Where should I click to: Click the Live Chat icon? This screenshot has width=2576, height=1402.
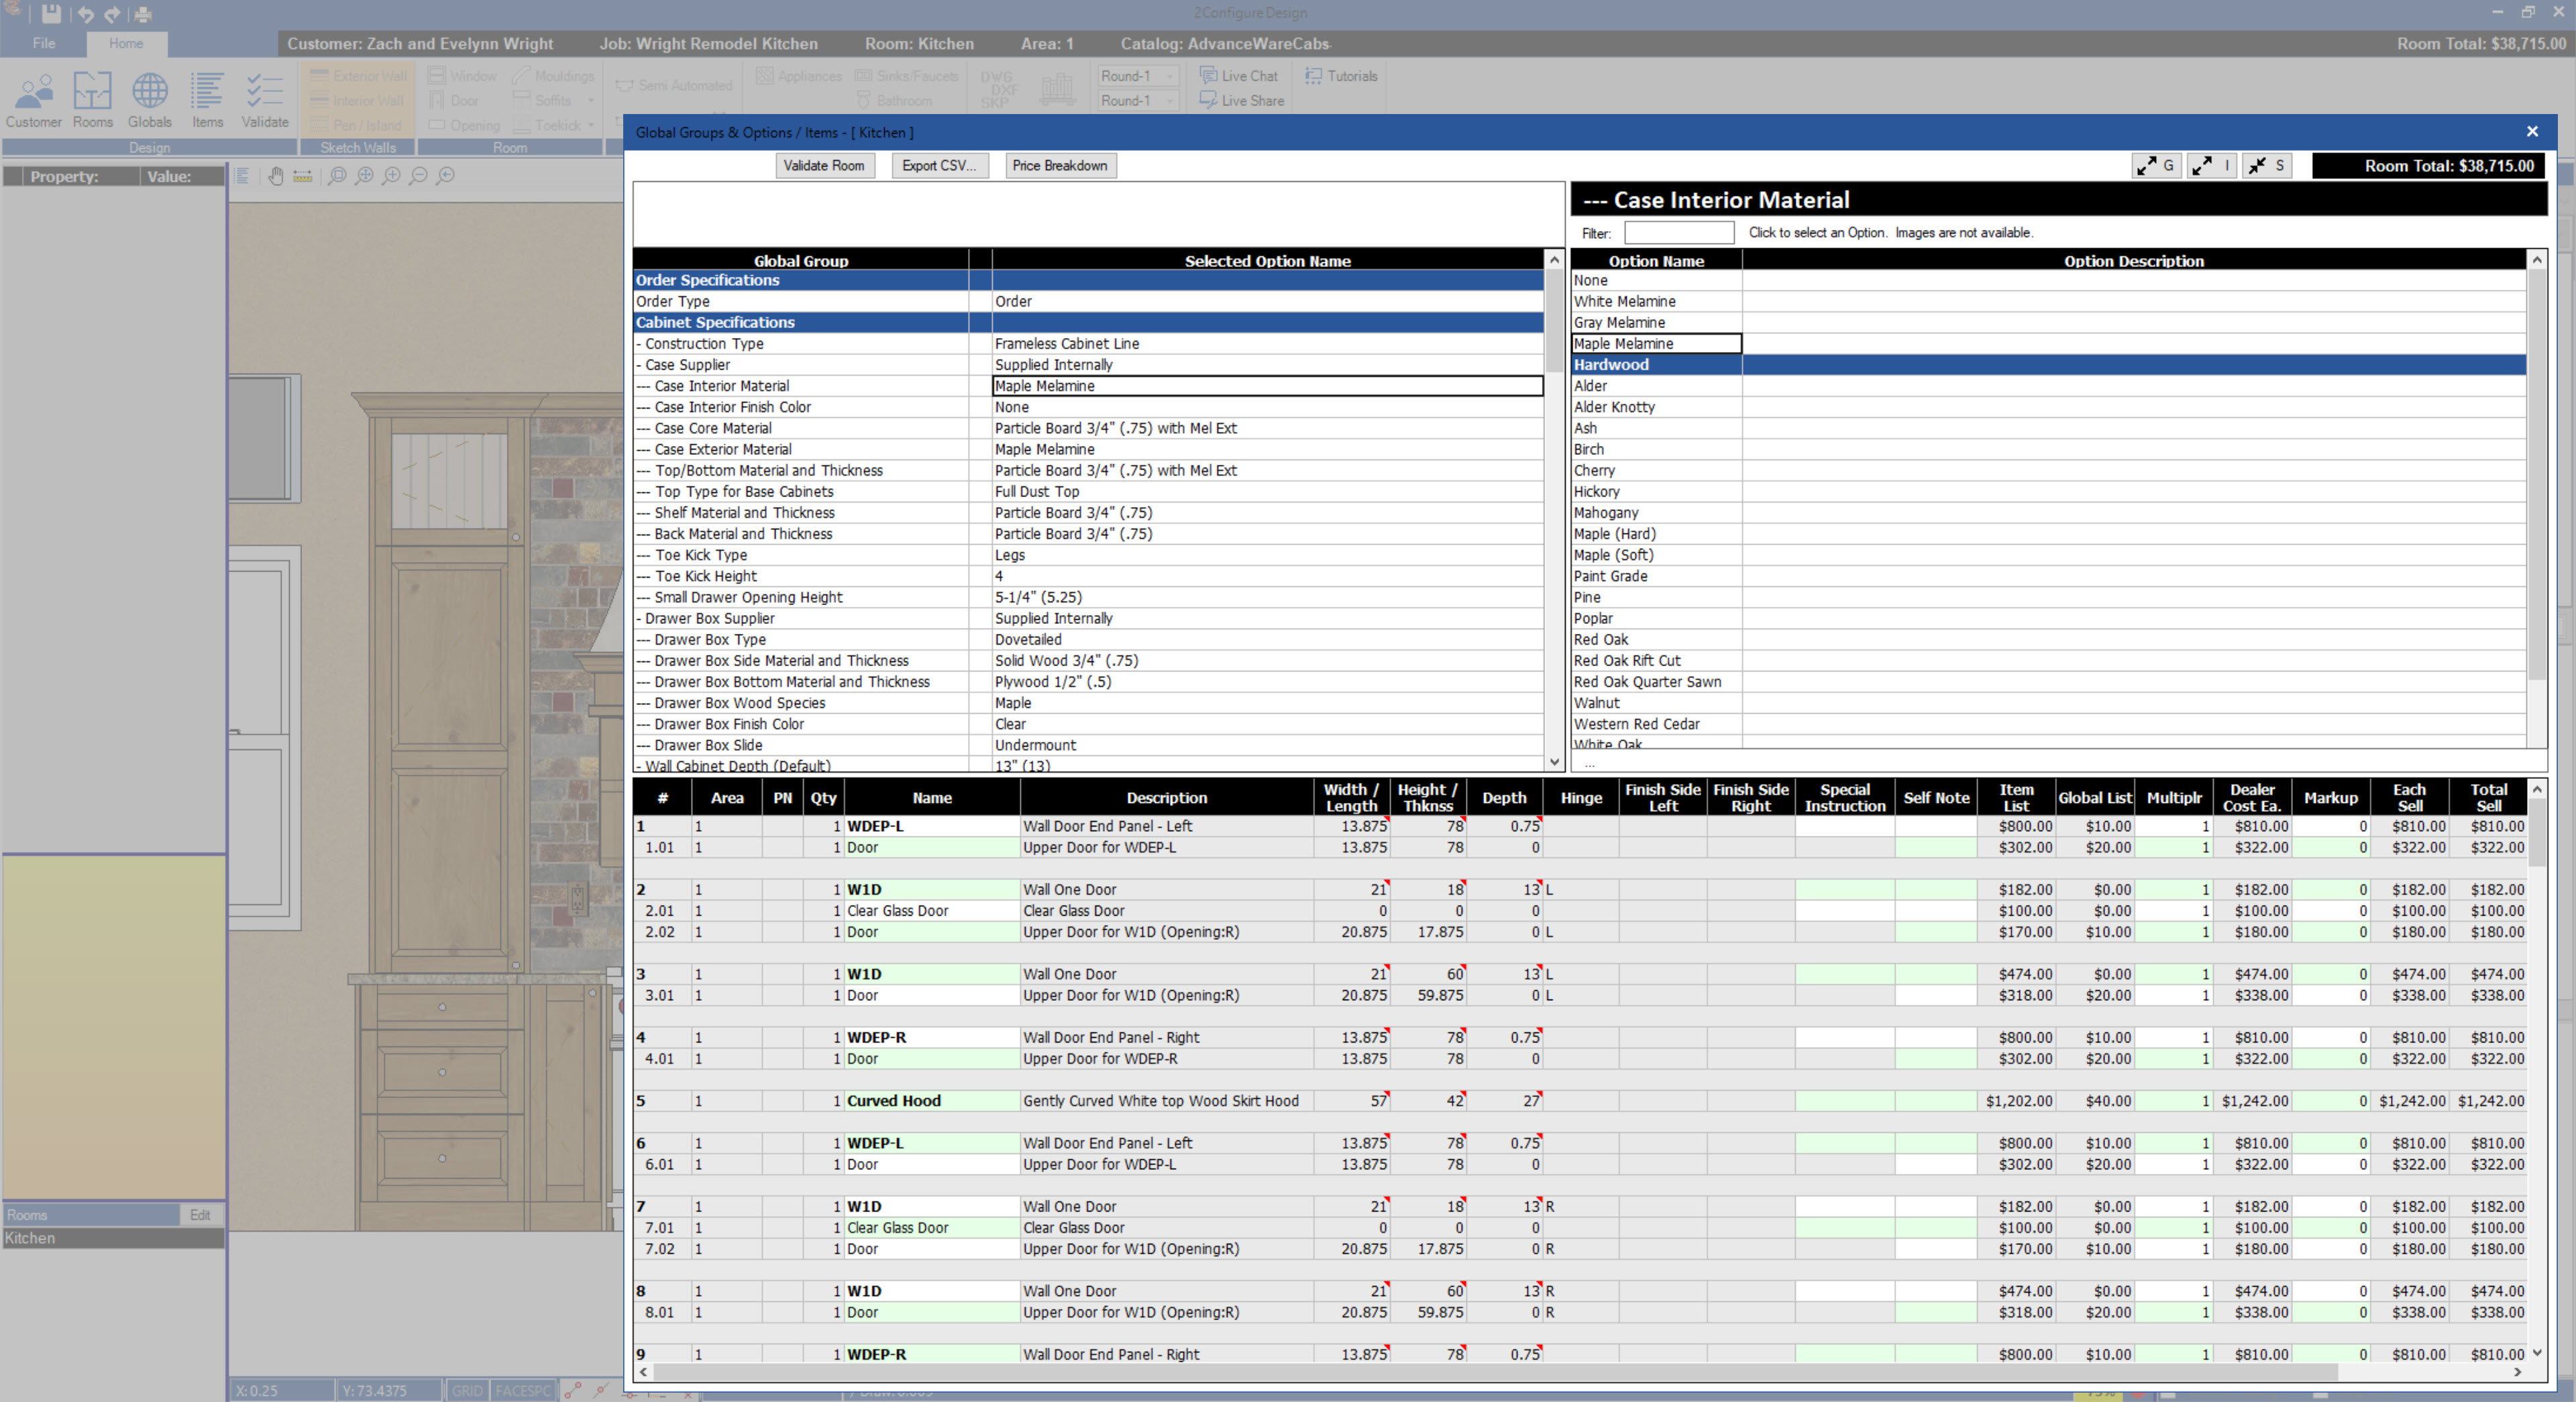pos(1208,76)
